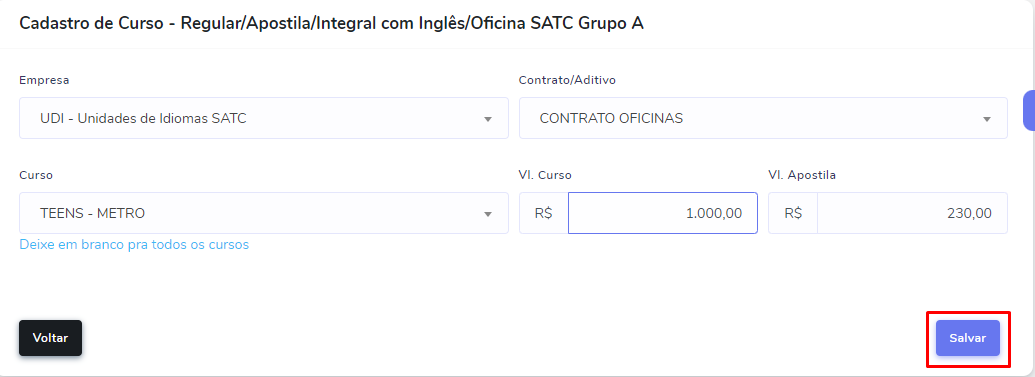Click the Cadastro de Curso heading
1035x377 pixels.
(331, 24)
